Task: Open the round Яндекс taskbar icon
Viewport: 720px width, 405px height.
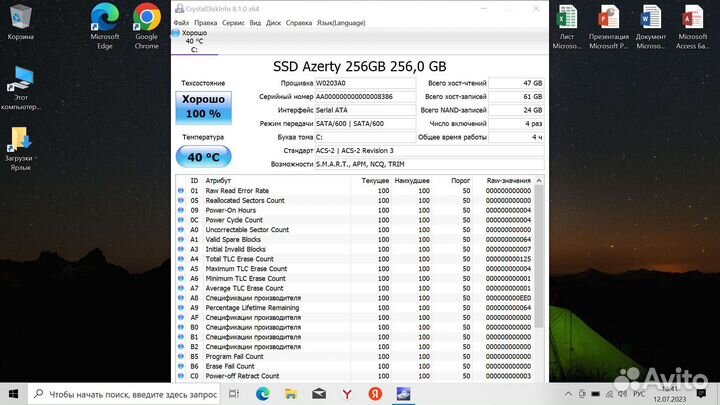Action: tap(375, 394)
